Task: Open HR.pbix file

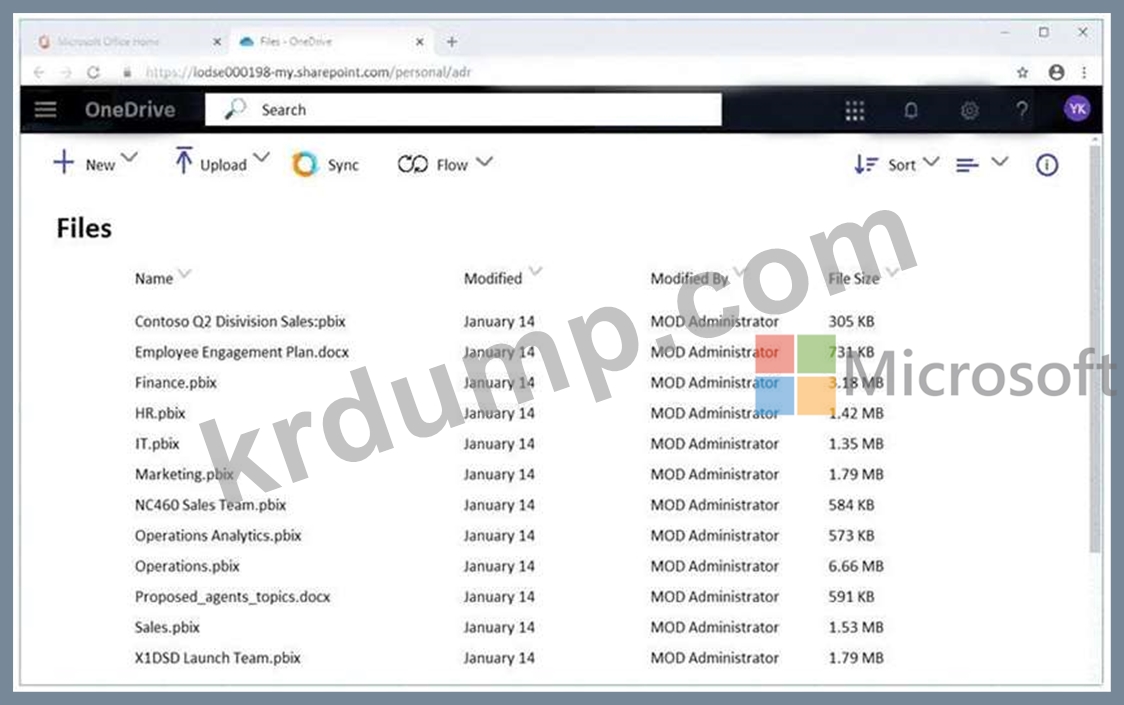Action: pos(160,413)
